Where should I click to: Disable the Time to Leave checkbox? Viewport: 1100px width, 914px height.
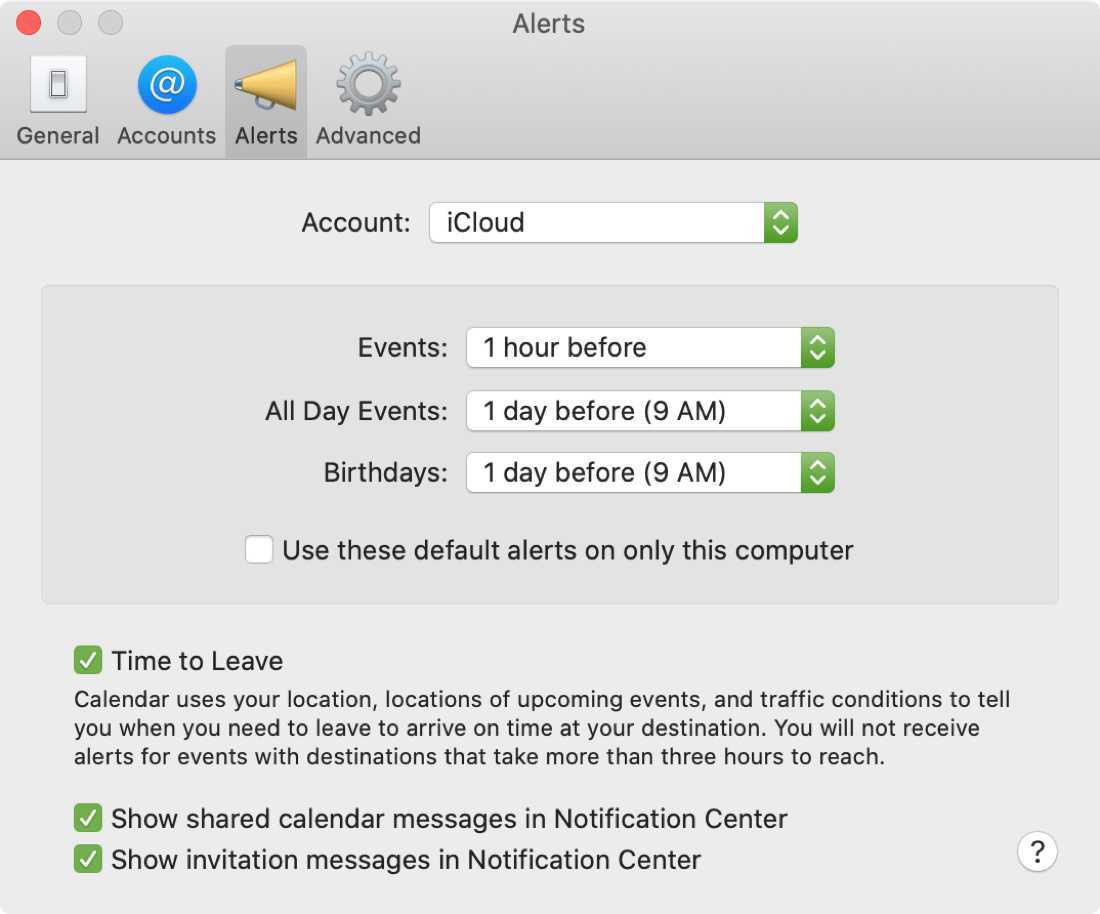[x=88, y=660]
